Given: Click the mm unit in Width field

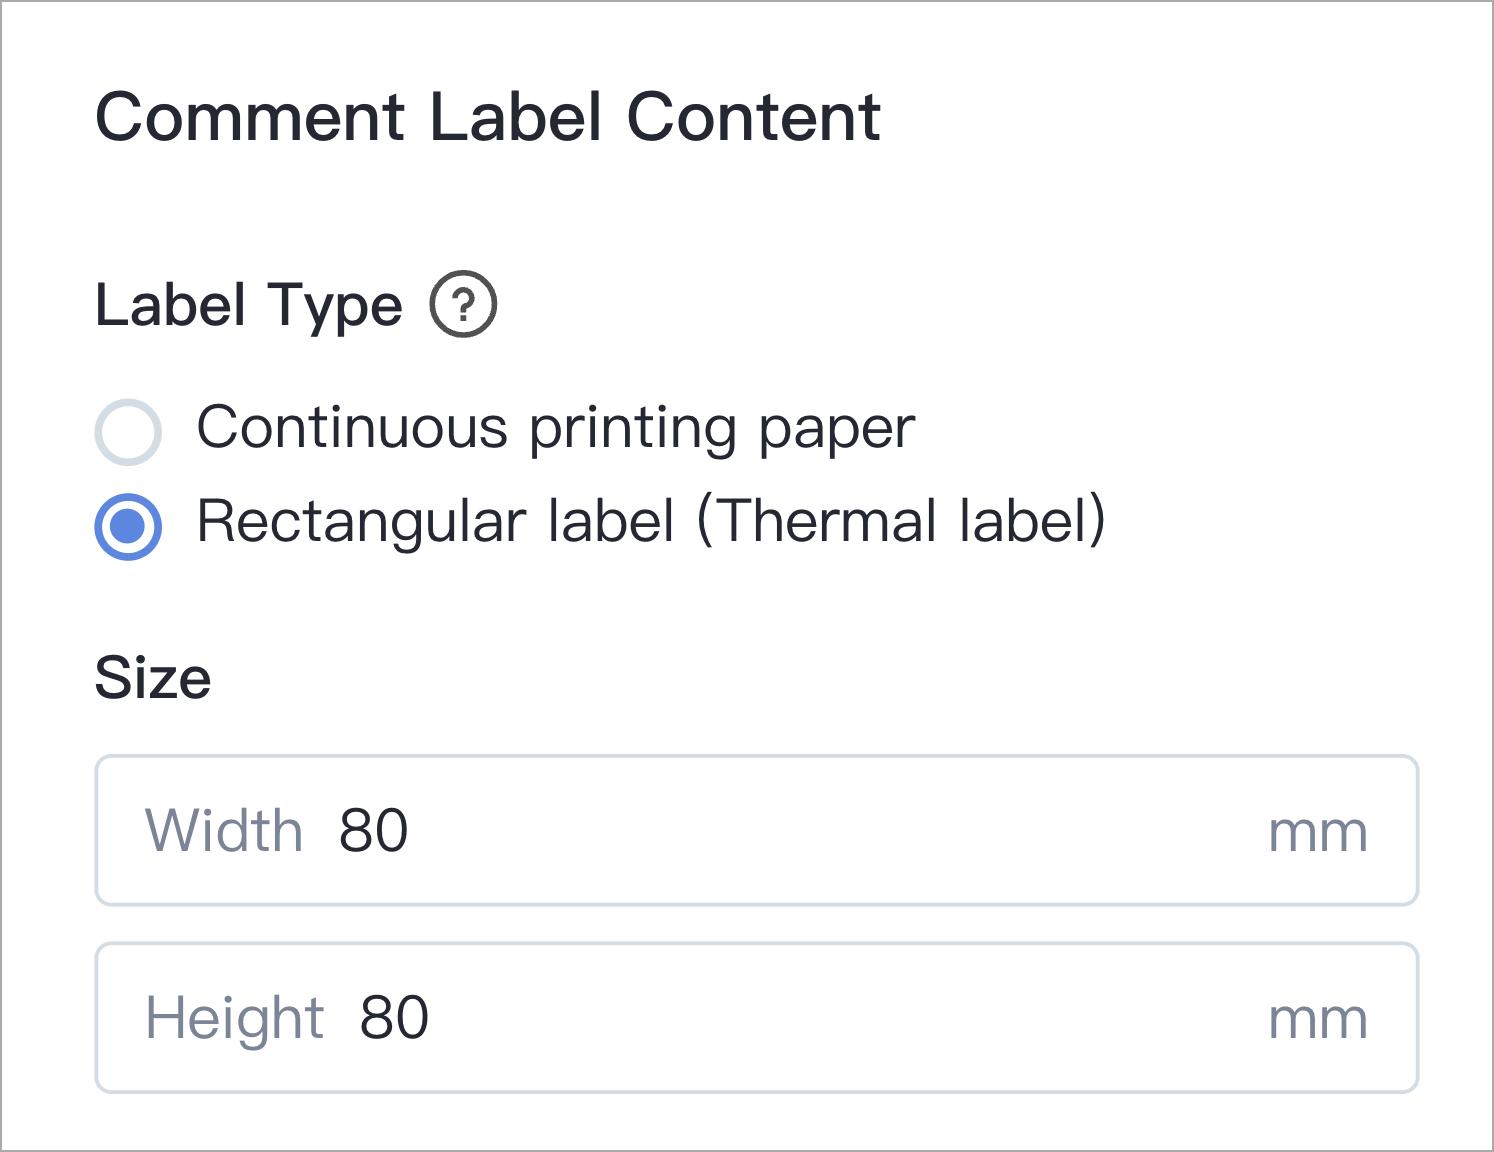Looking at the screenshot, I should click(1318, 834).
